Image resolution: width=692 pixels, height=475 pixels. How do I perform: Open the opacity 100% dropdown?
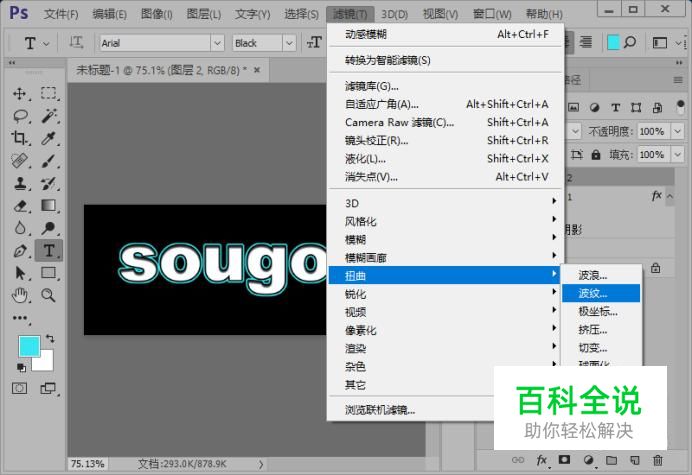[x=677, y=131]
